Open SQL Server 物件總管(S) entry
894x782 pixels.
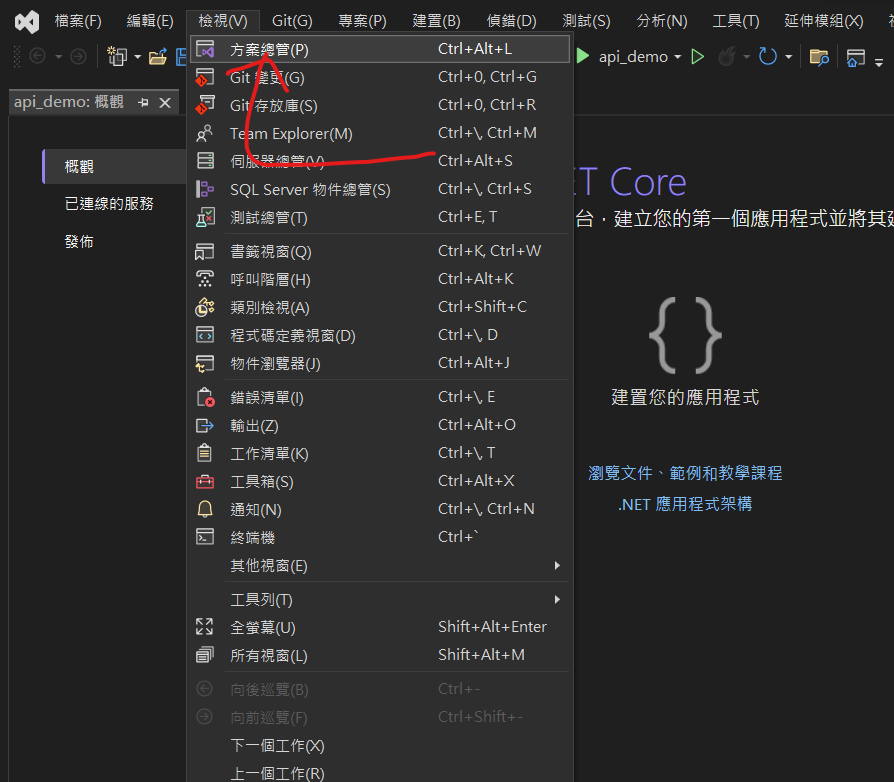[x=380, y=189]
